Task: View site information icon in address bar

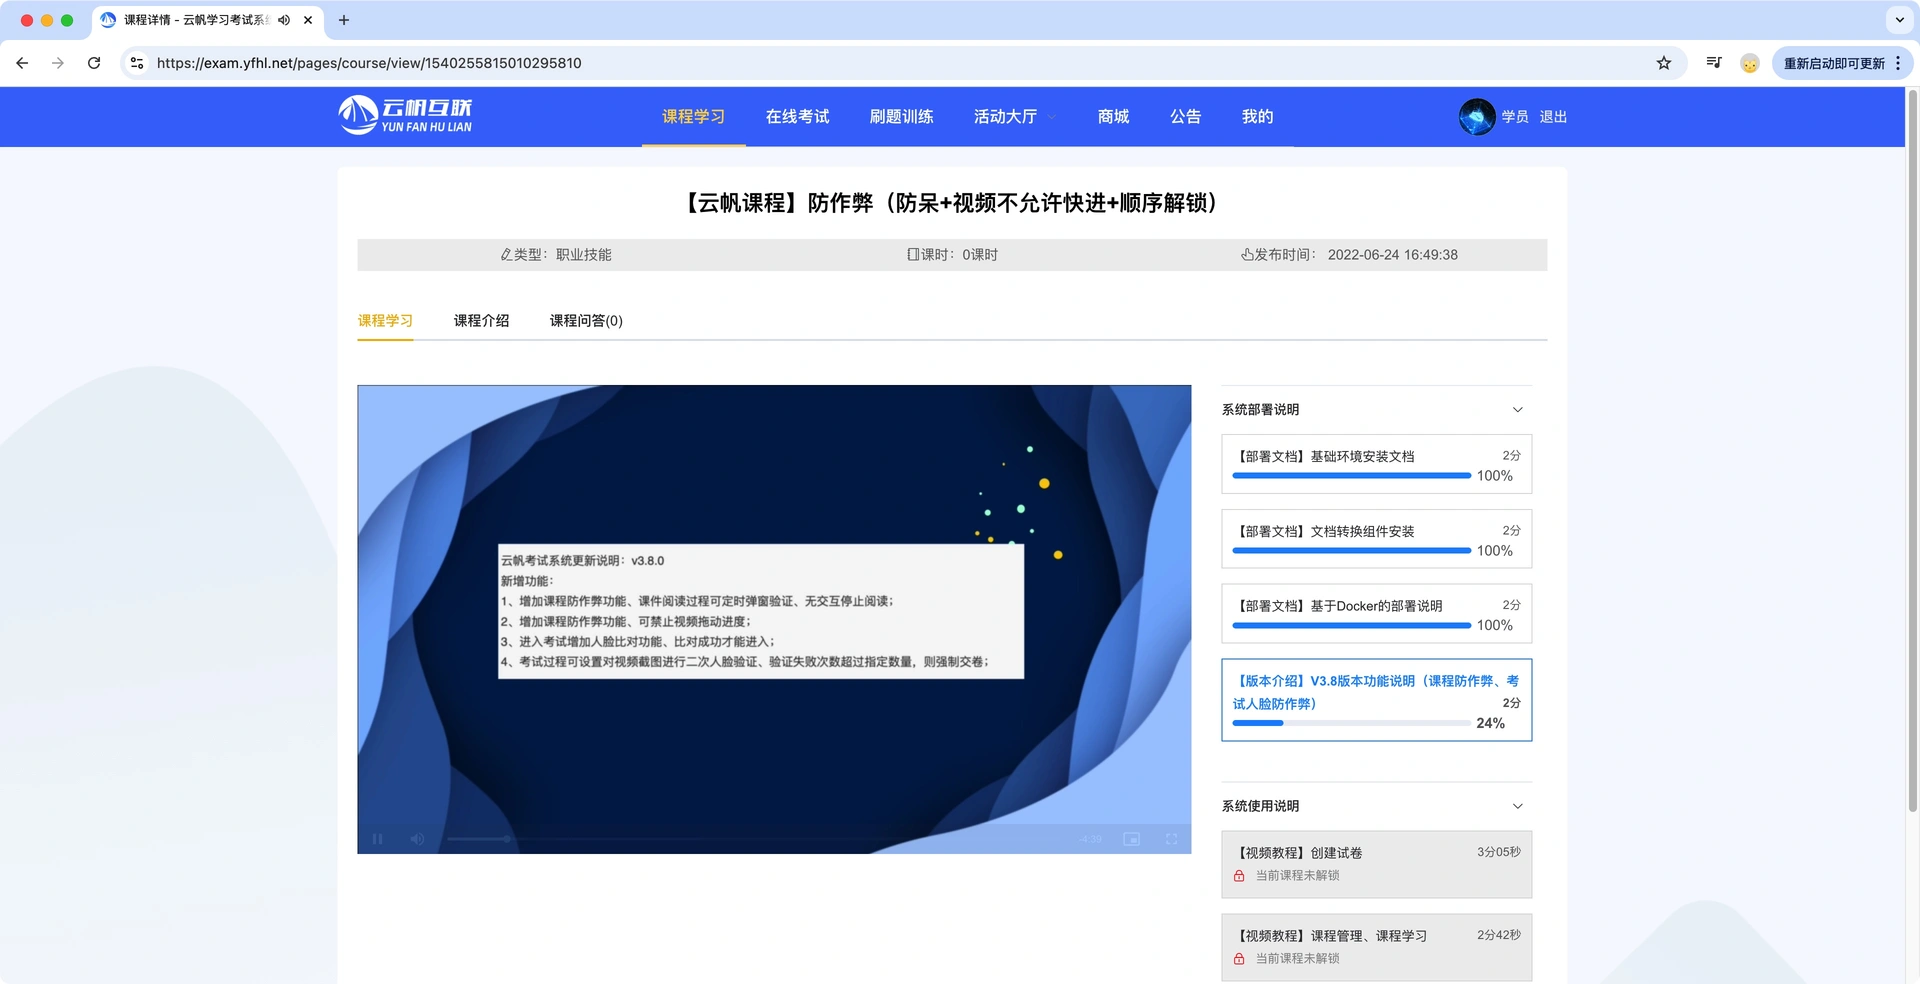Action: point(137,63)
